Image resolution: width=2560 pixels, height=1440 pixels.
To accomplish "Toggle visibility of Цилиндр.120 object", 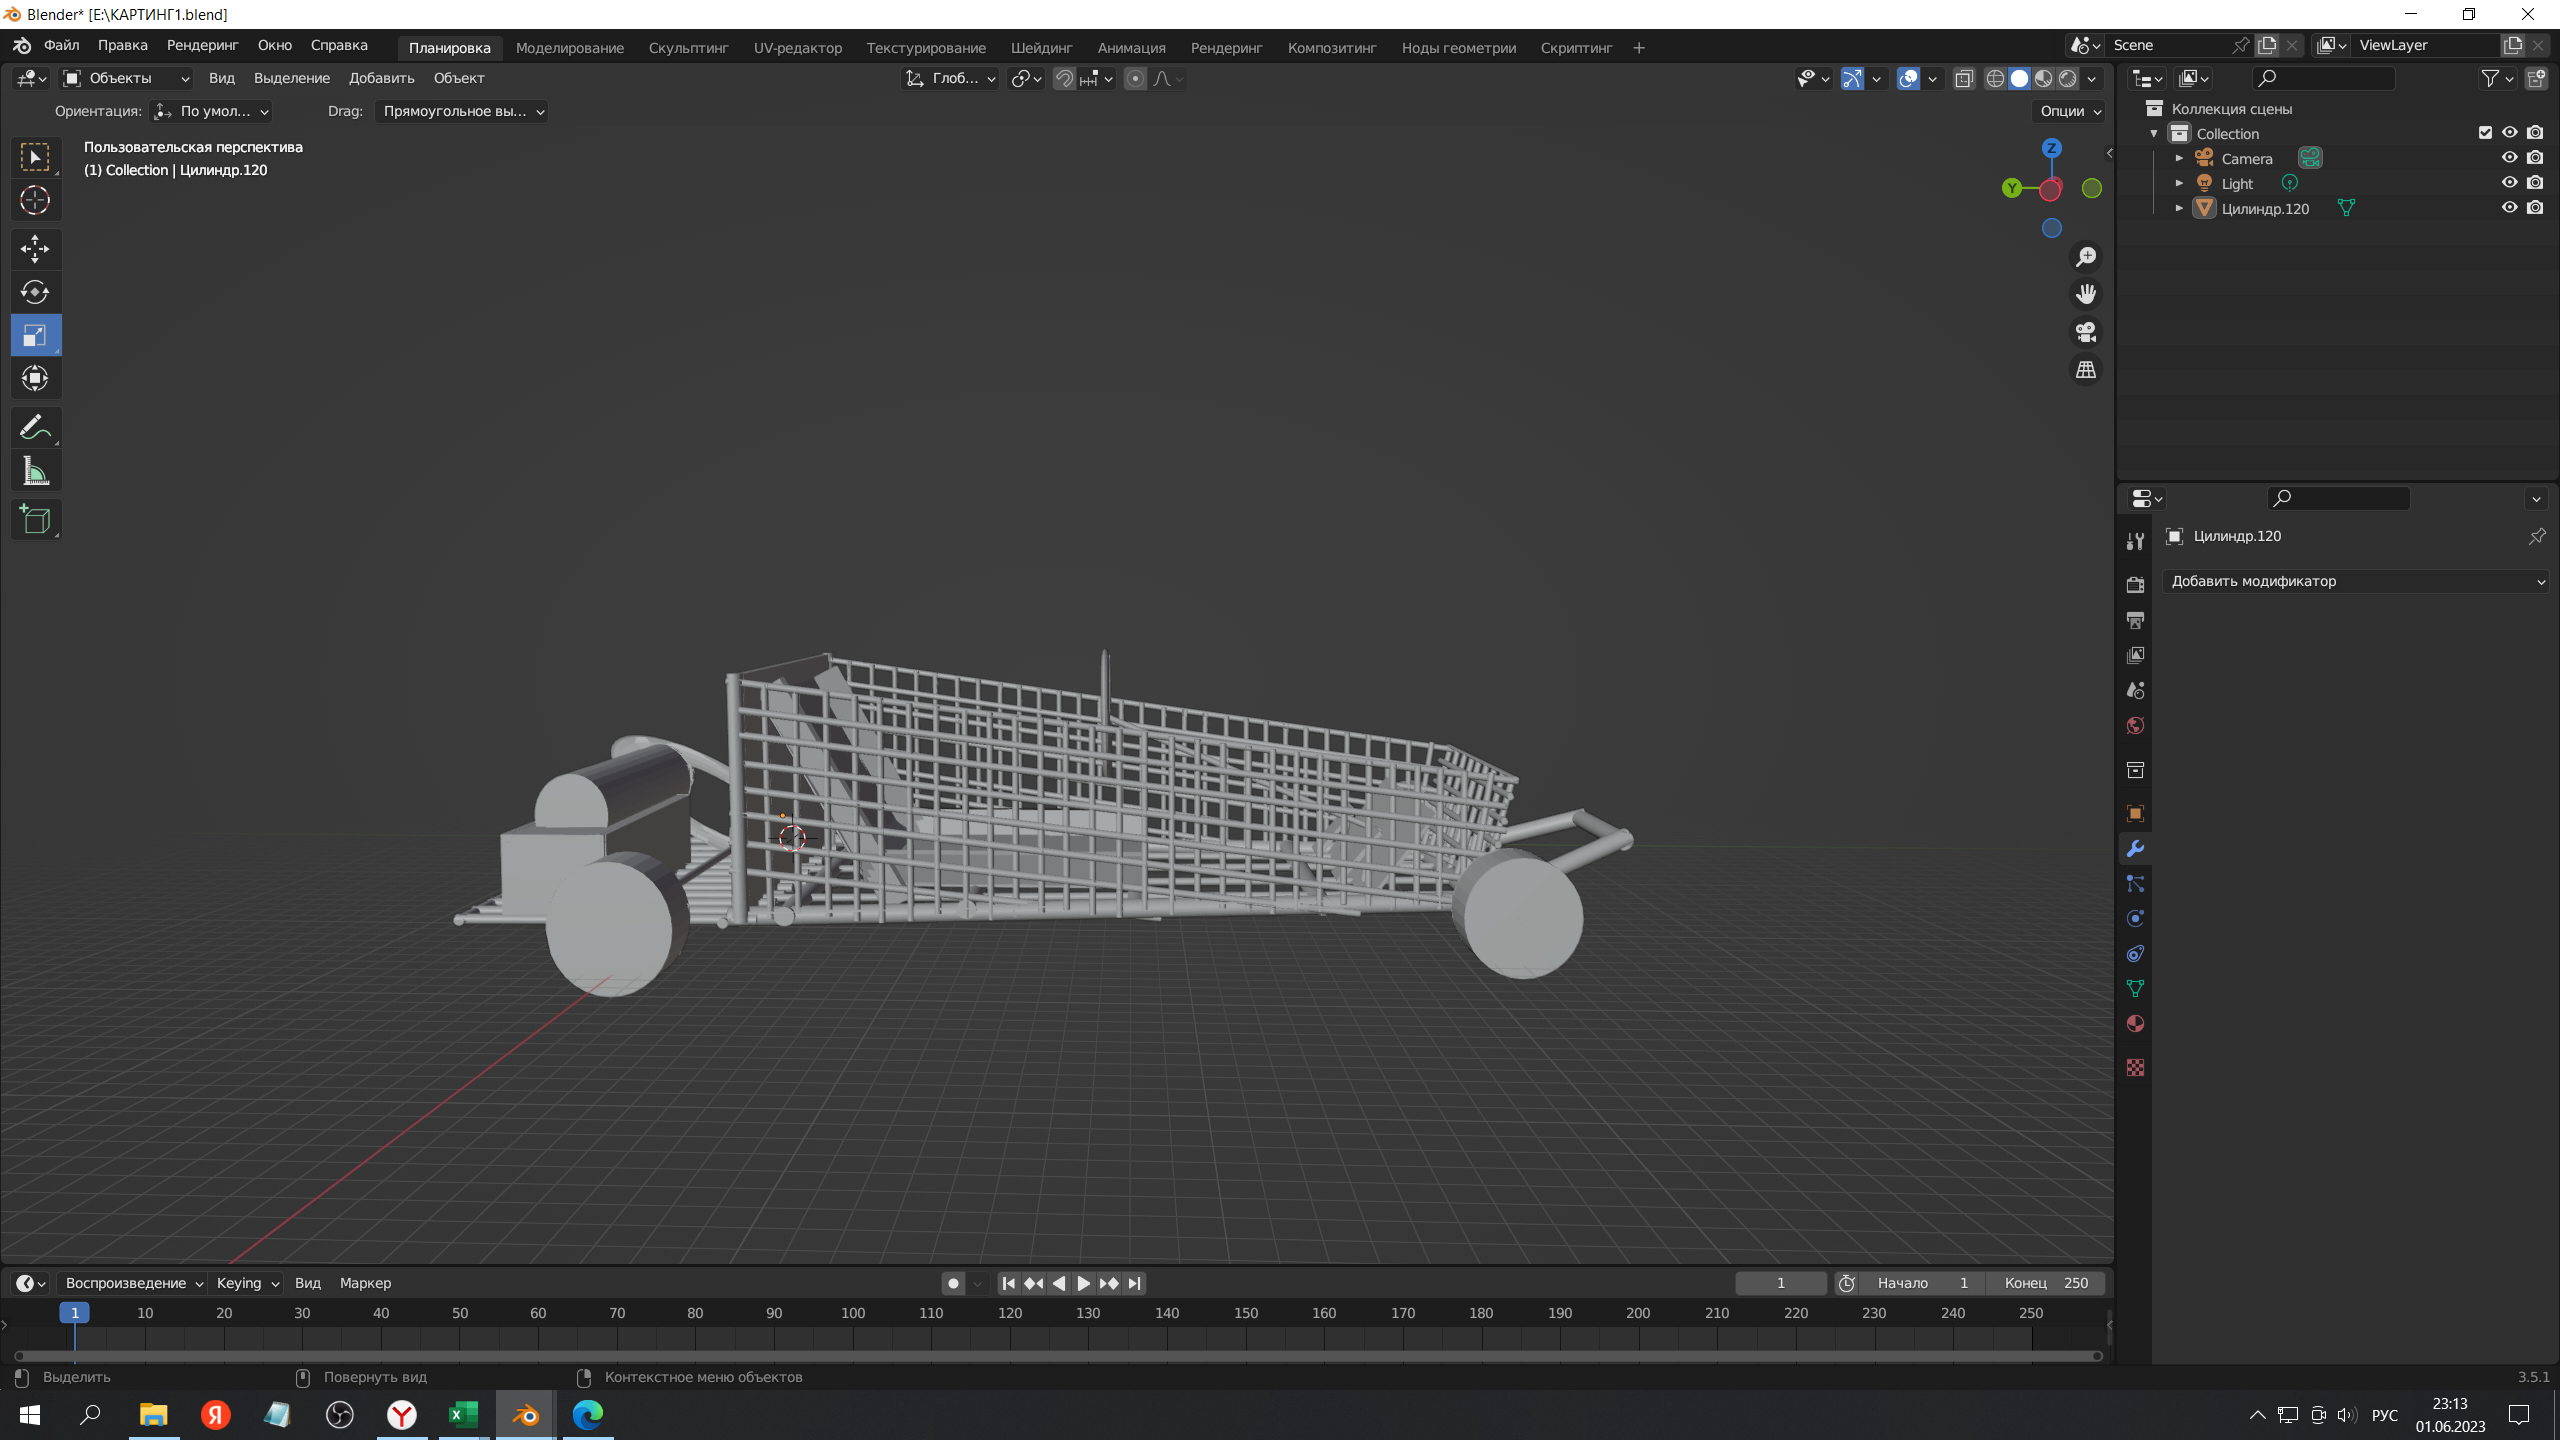I will pyautogui.click(x=2510, y=208).
